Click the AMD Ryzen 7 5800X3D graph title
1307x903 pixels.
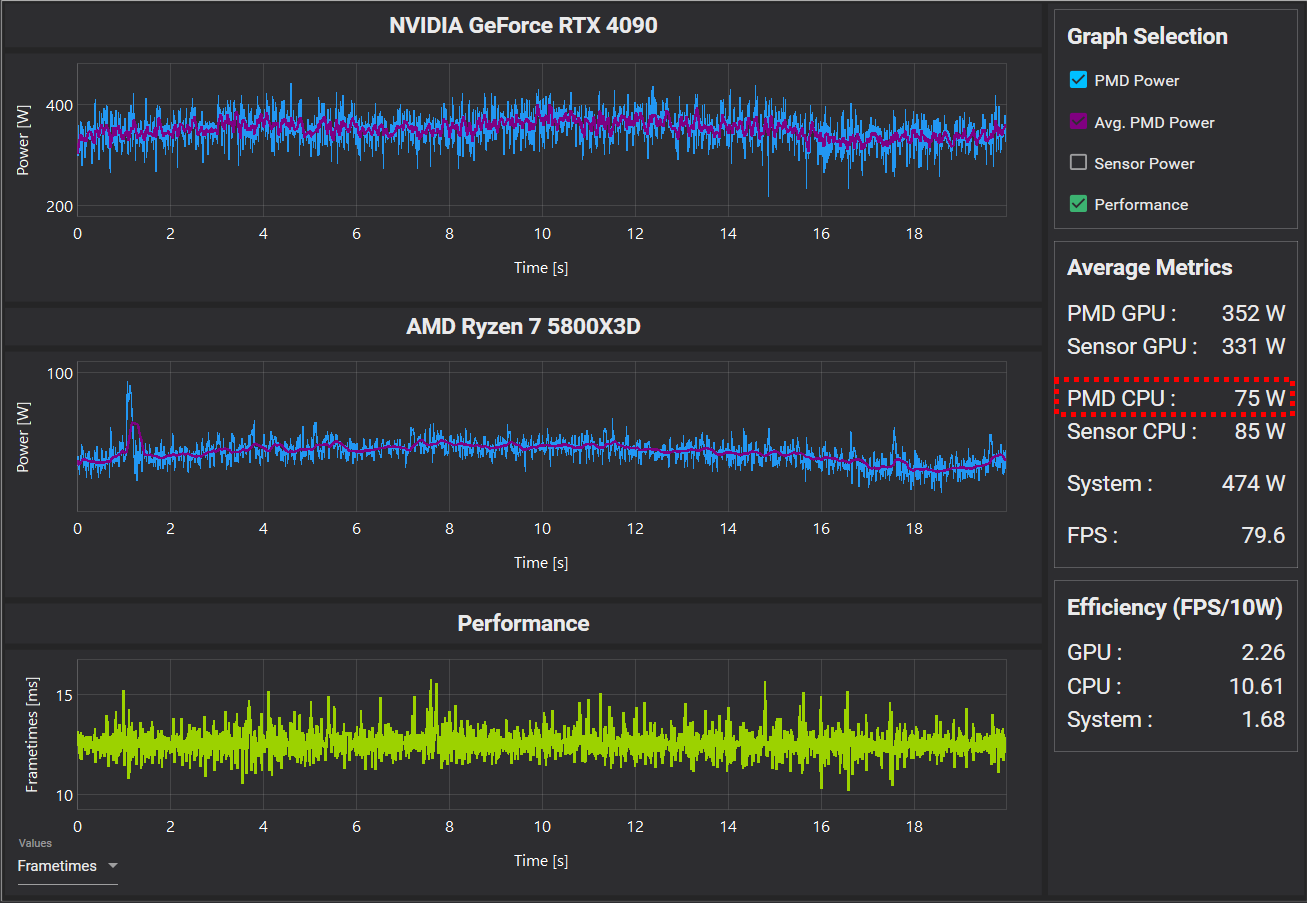coord(523,326)
